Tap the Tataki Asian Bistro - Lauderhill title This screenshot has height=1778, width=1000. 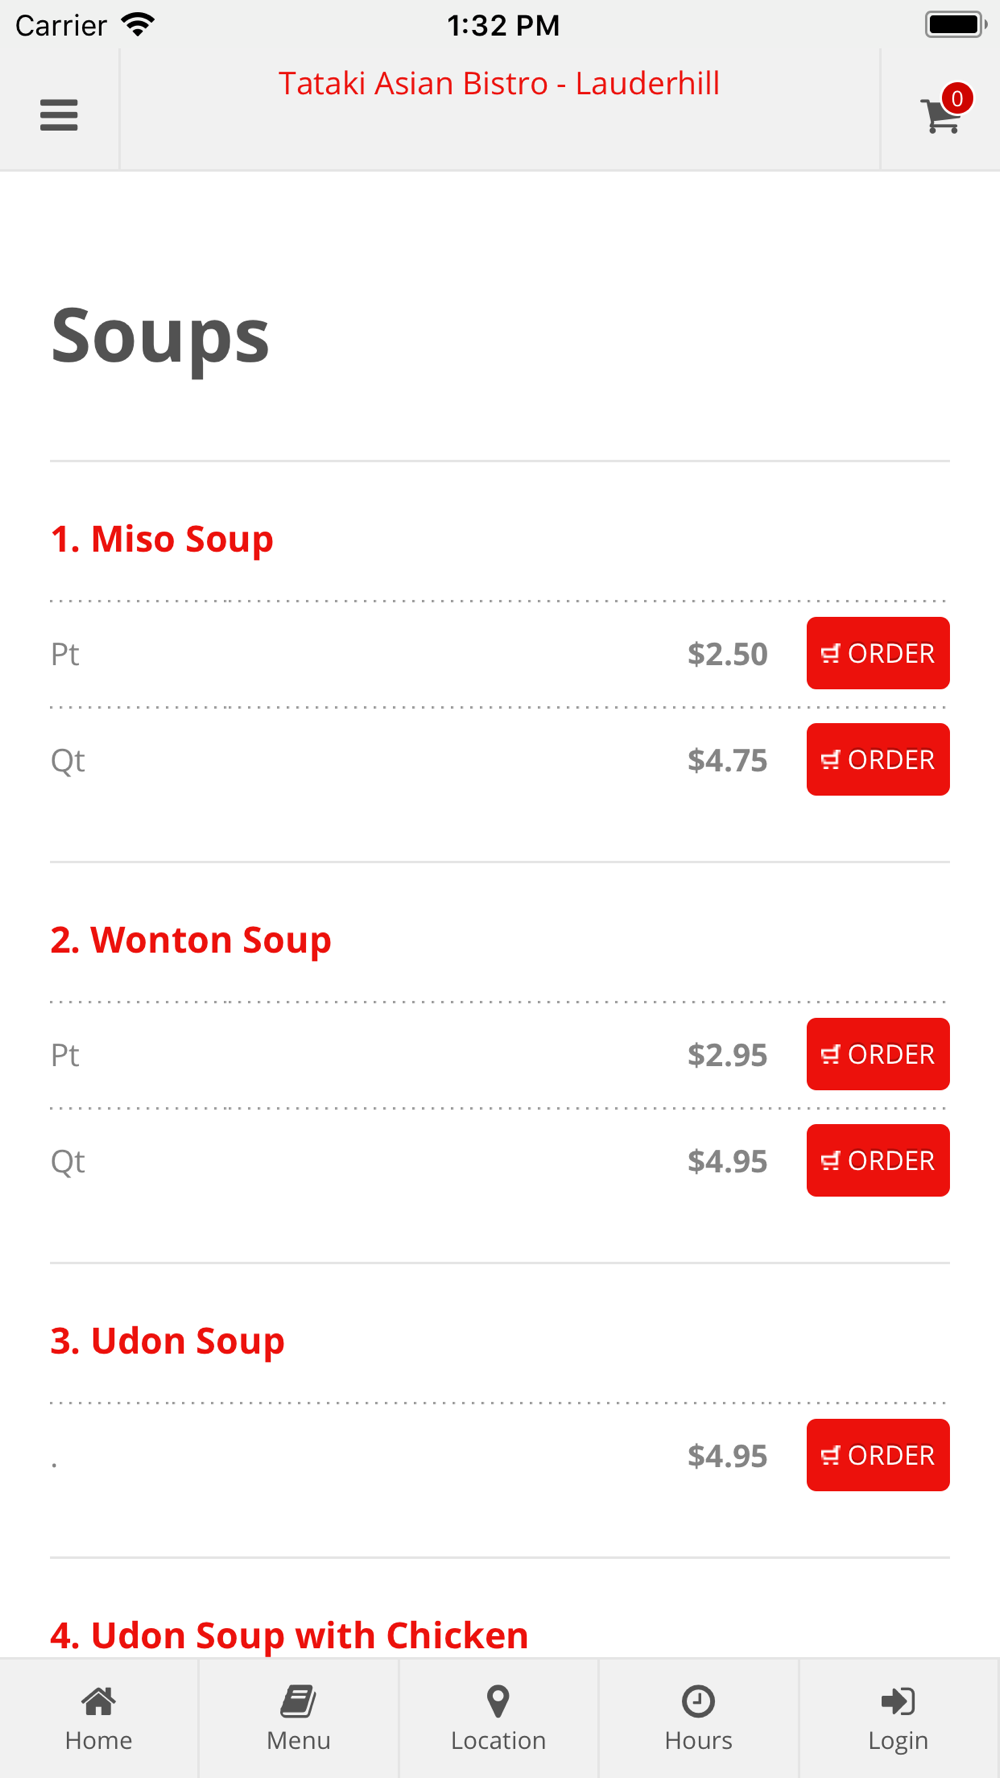coord(499,84)
